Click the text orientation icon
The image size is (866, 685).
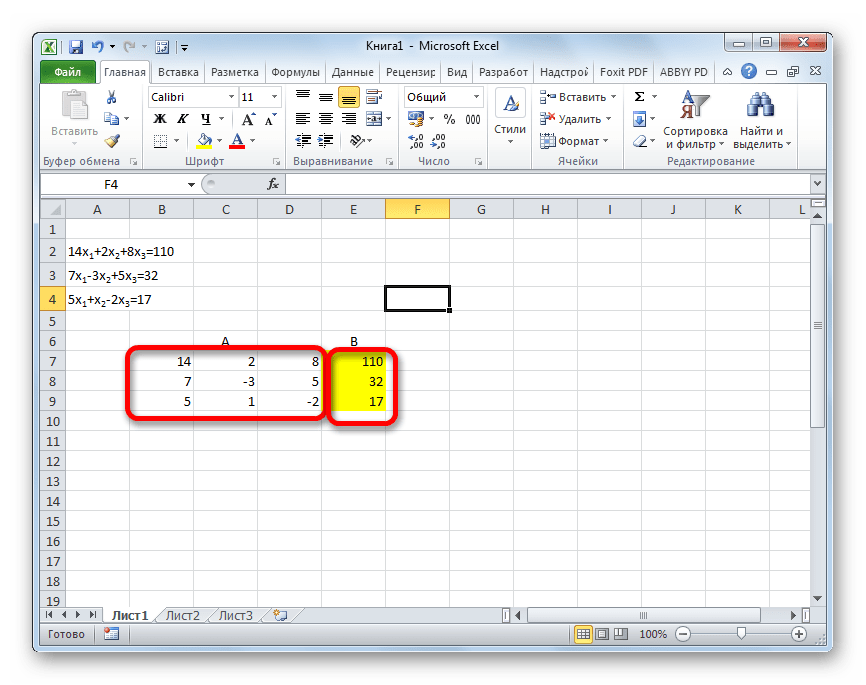coord(357,141)
